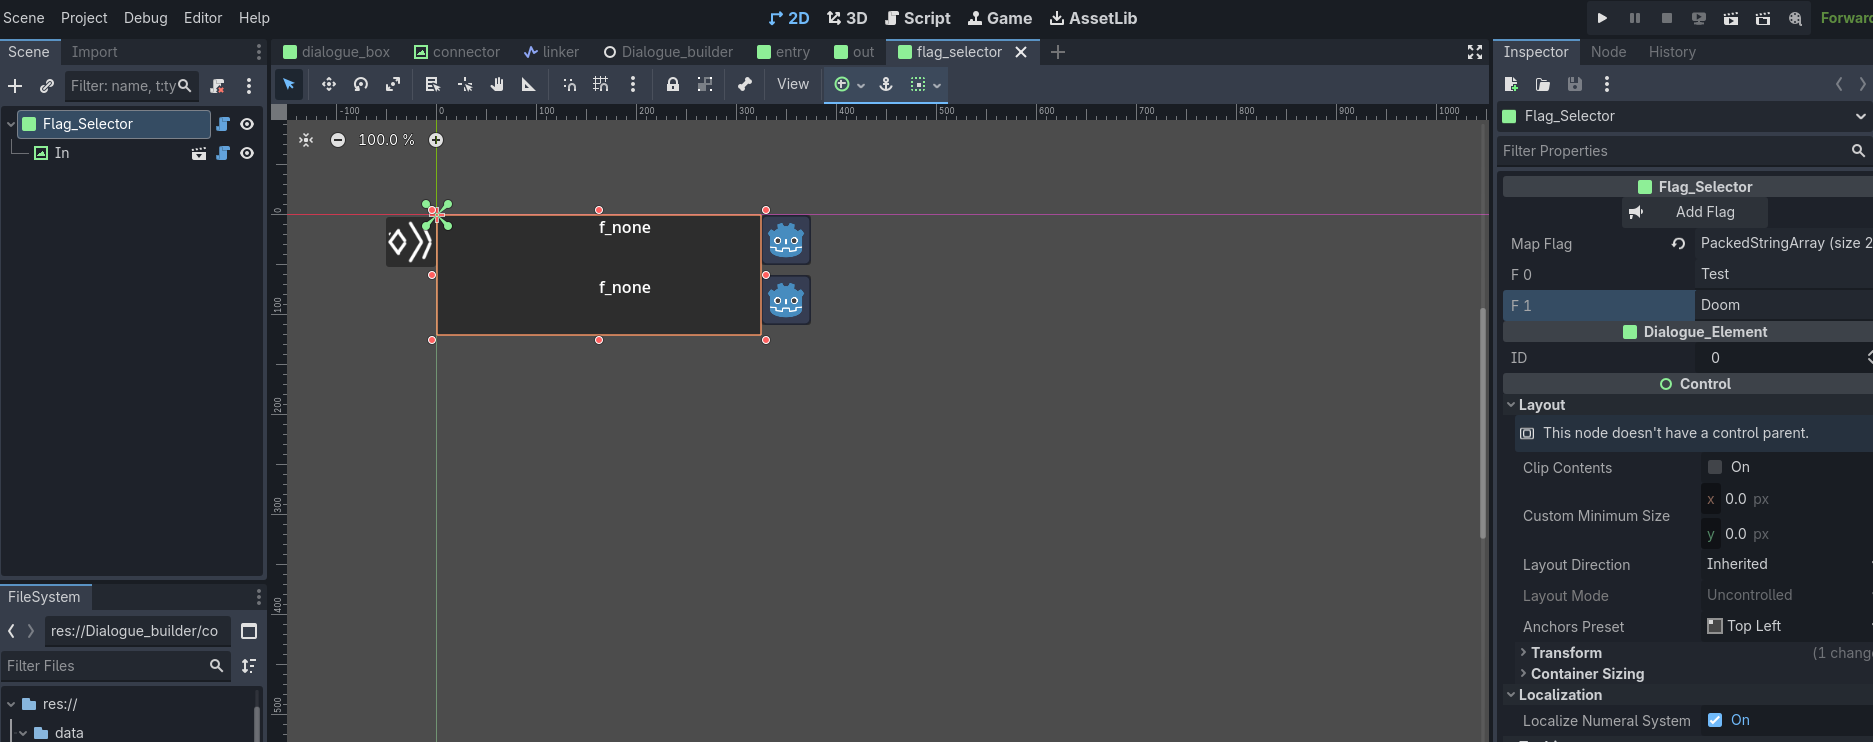
Task: Enable the Clip Contents checkbox
Action: pos(1715,467)
